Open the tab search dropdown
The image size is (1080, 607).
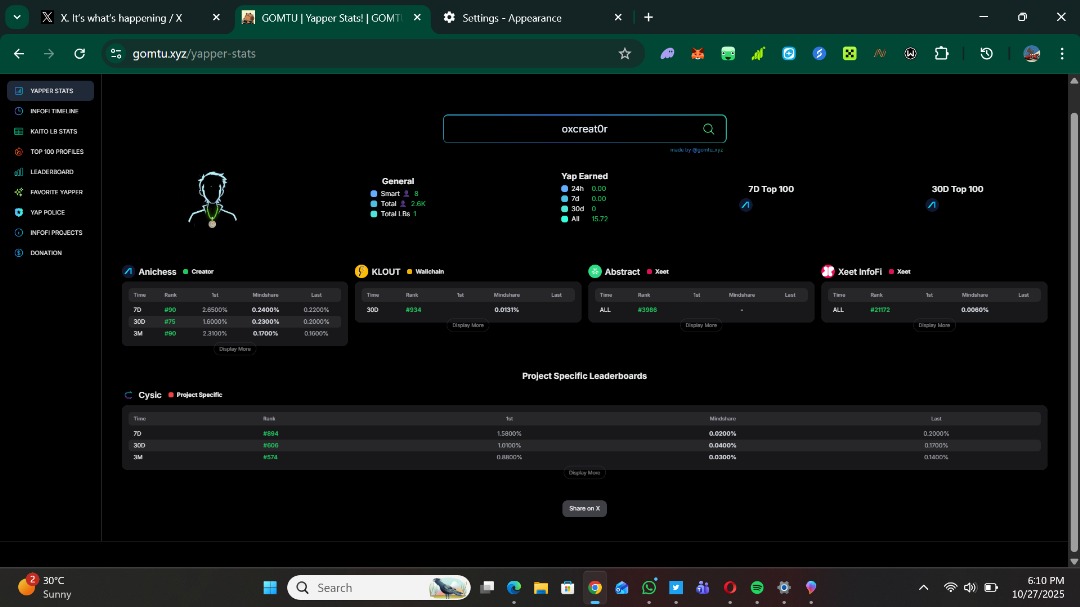[17, 17]
